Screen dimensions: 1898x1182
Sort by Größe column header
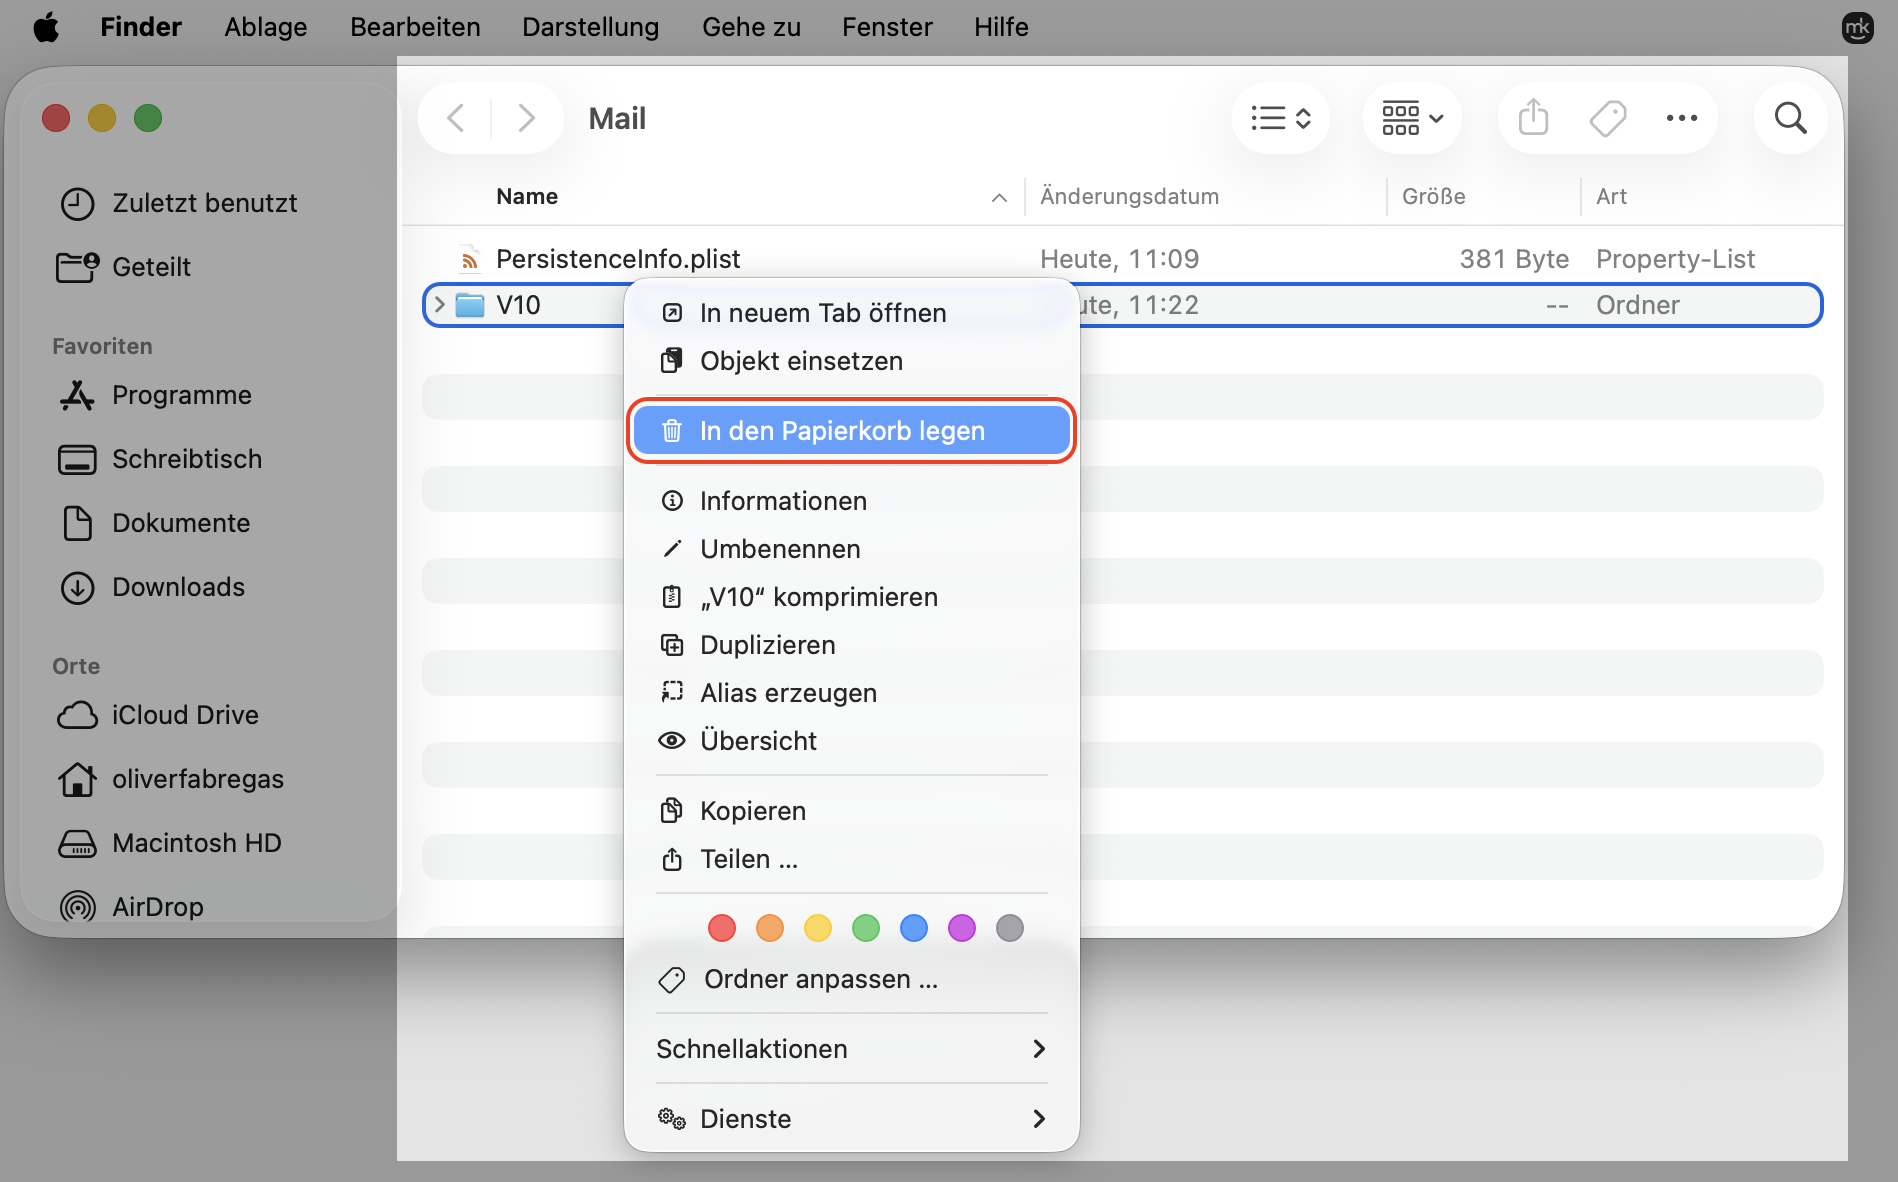(x=1433, y=196)
